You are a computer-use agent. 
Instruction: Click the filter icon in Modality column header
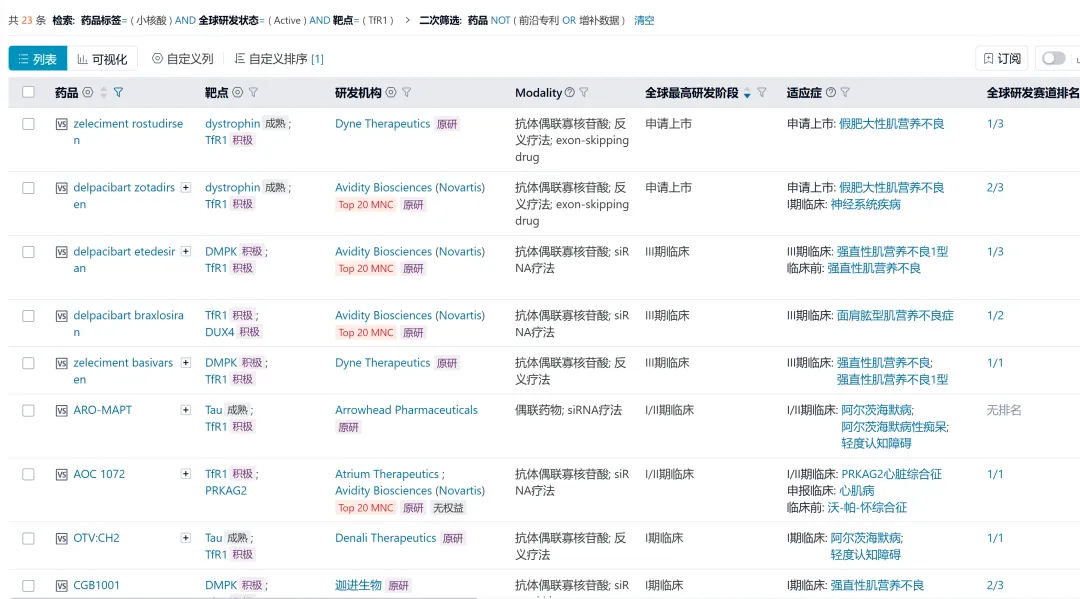[584, 92]
